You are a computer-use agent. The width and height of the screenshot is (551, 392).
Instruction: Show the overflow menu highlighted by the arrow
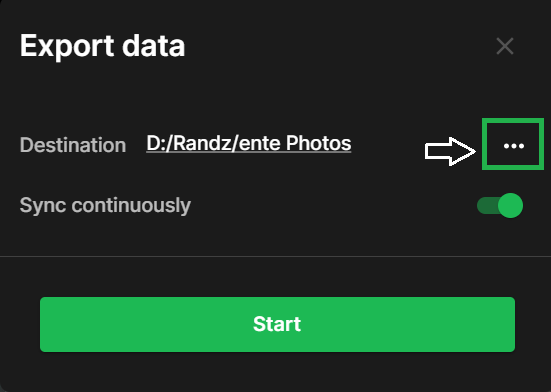point(513,146)
